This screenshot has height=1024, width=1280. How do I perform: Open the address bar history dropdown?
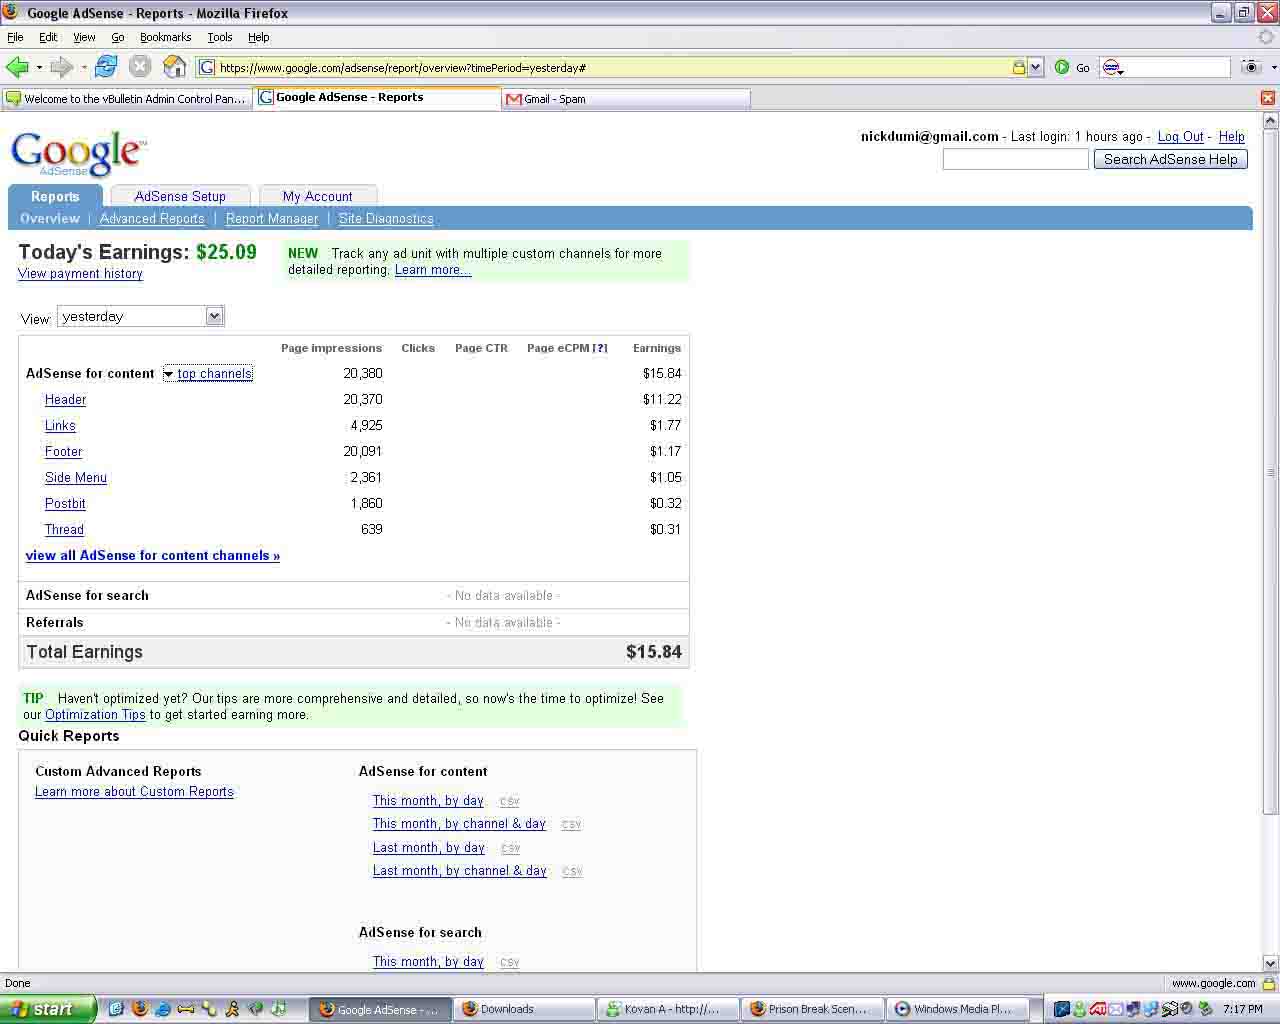[1035, 67]
